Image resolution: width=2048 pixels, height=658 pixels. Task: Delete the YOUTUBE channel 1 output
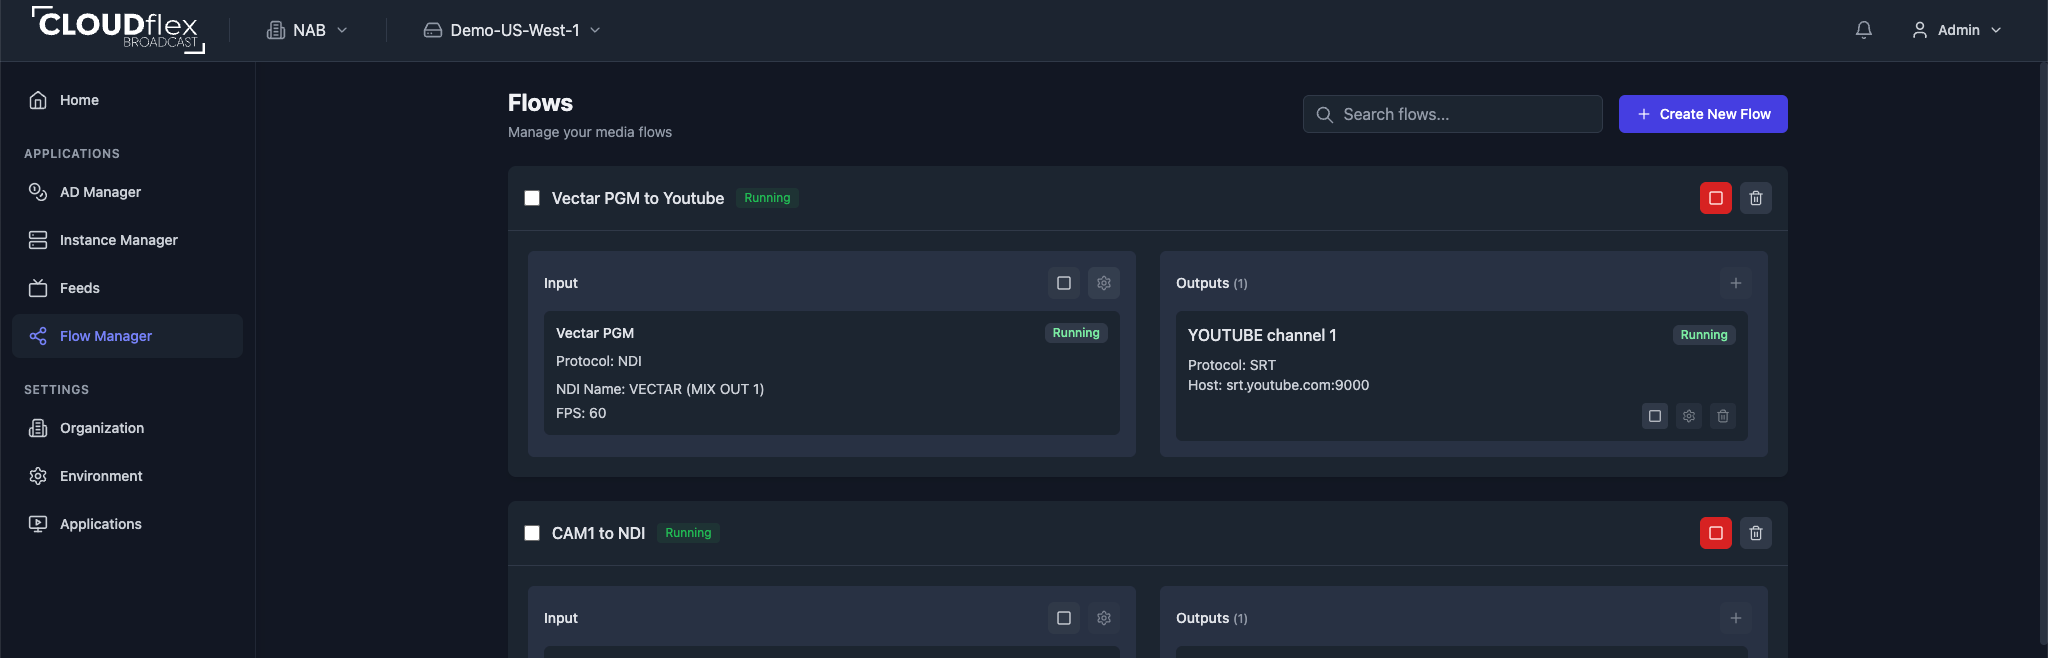pos(1723,416)
